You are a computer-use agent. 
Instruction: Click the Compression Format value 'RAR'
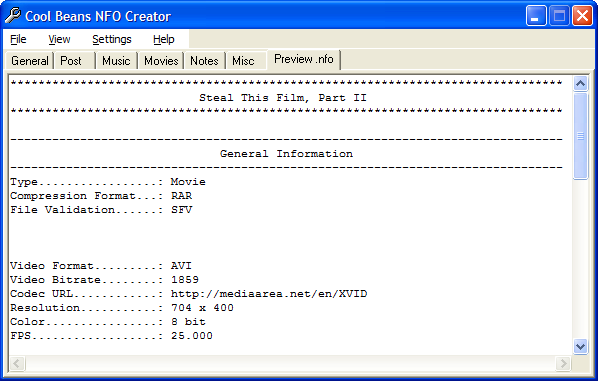coord(182,196)
